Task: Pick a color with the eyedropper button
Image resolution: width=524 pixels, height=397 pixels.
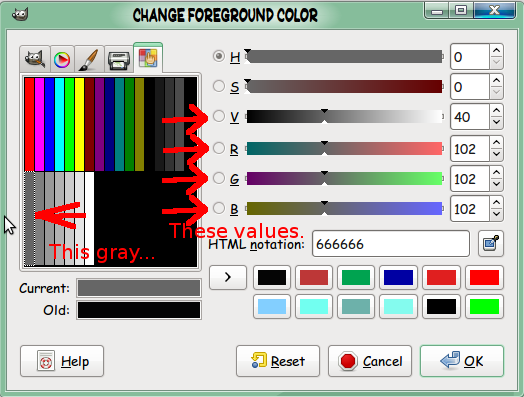Action: [x=491, y=244]
